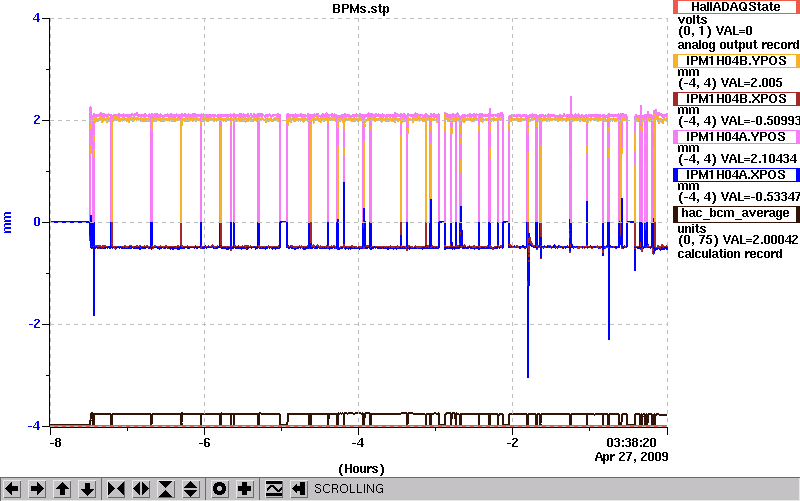Zoom in vertically using the hourglass-shaped icon

point(166,489)
